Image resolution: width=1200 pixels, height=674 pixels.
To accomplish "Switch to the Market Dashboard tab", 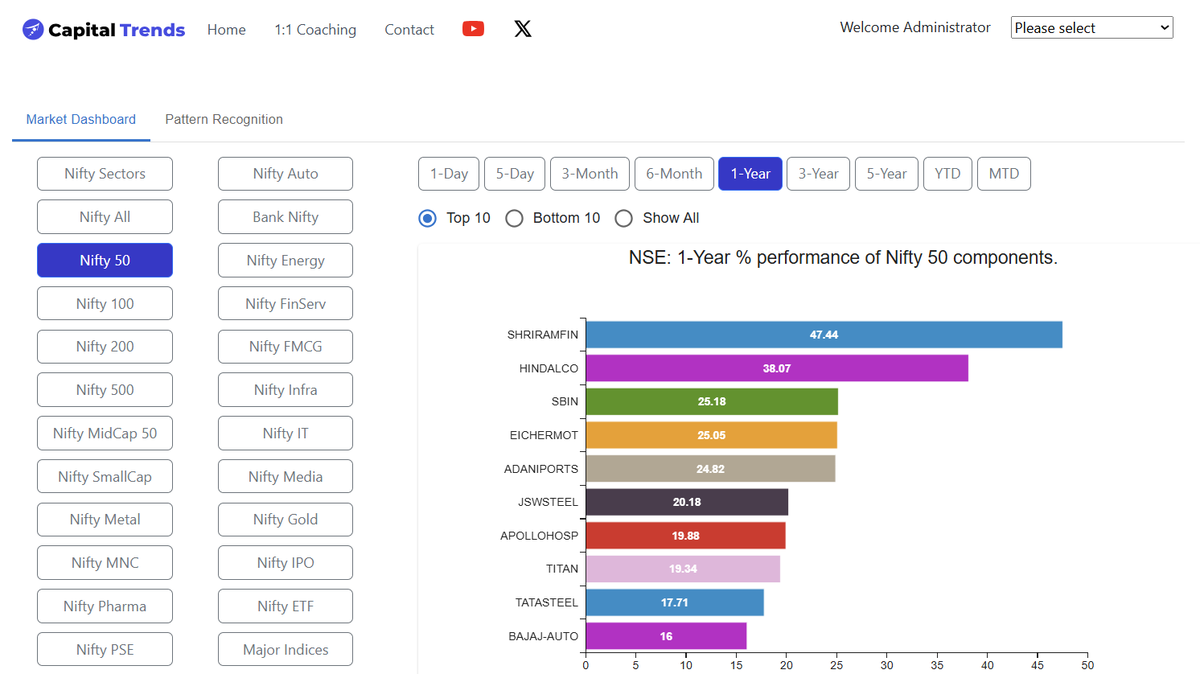I will point(81,119).
